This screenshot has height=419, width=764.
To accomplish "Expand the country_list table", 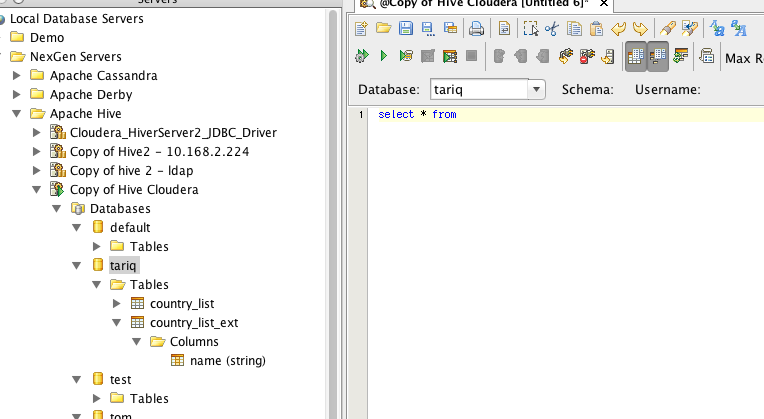I will [116, 304].
